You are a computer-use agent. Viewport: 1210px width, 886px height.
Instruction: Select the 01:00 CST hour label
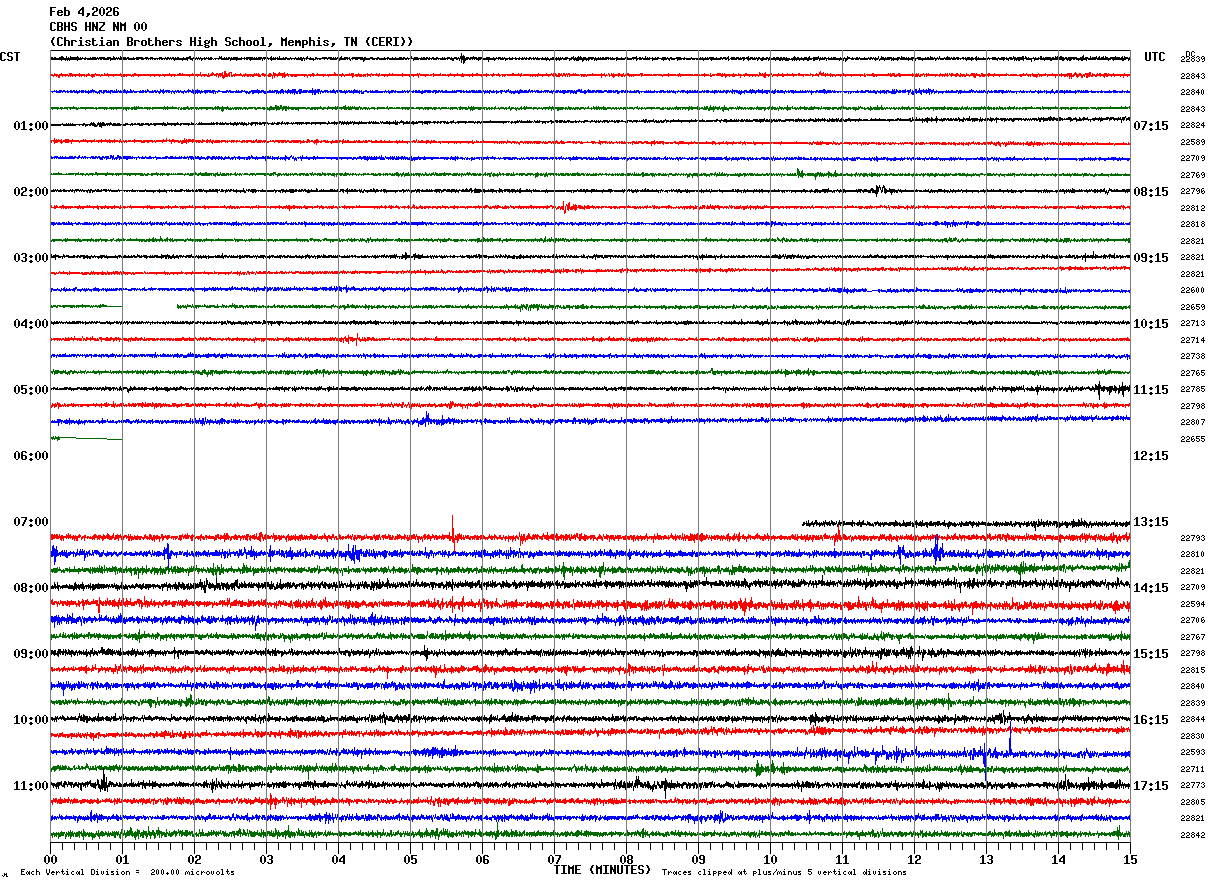click(31, 126)
